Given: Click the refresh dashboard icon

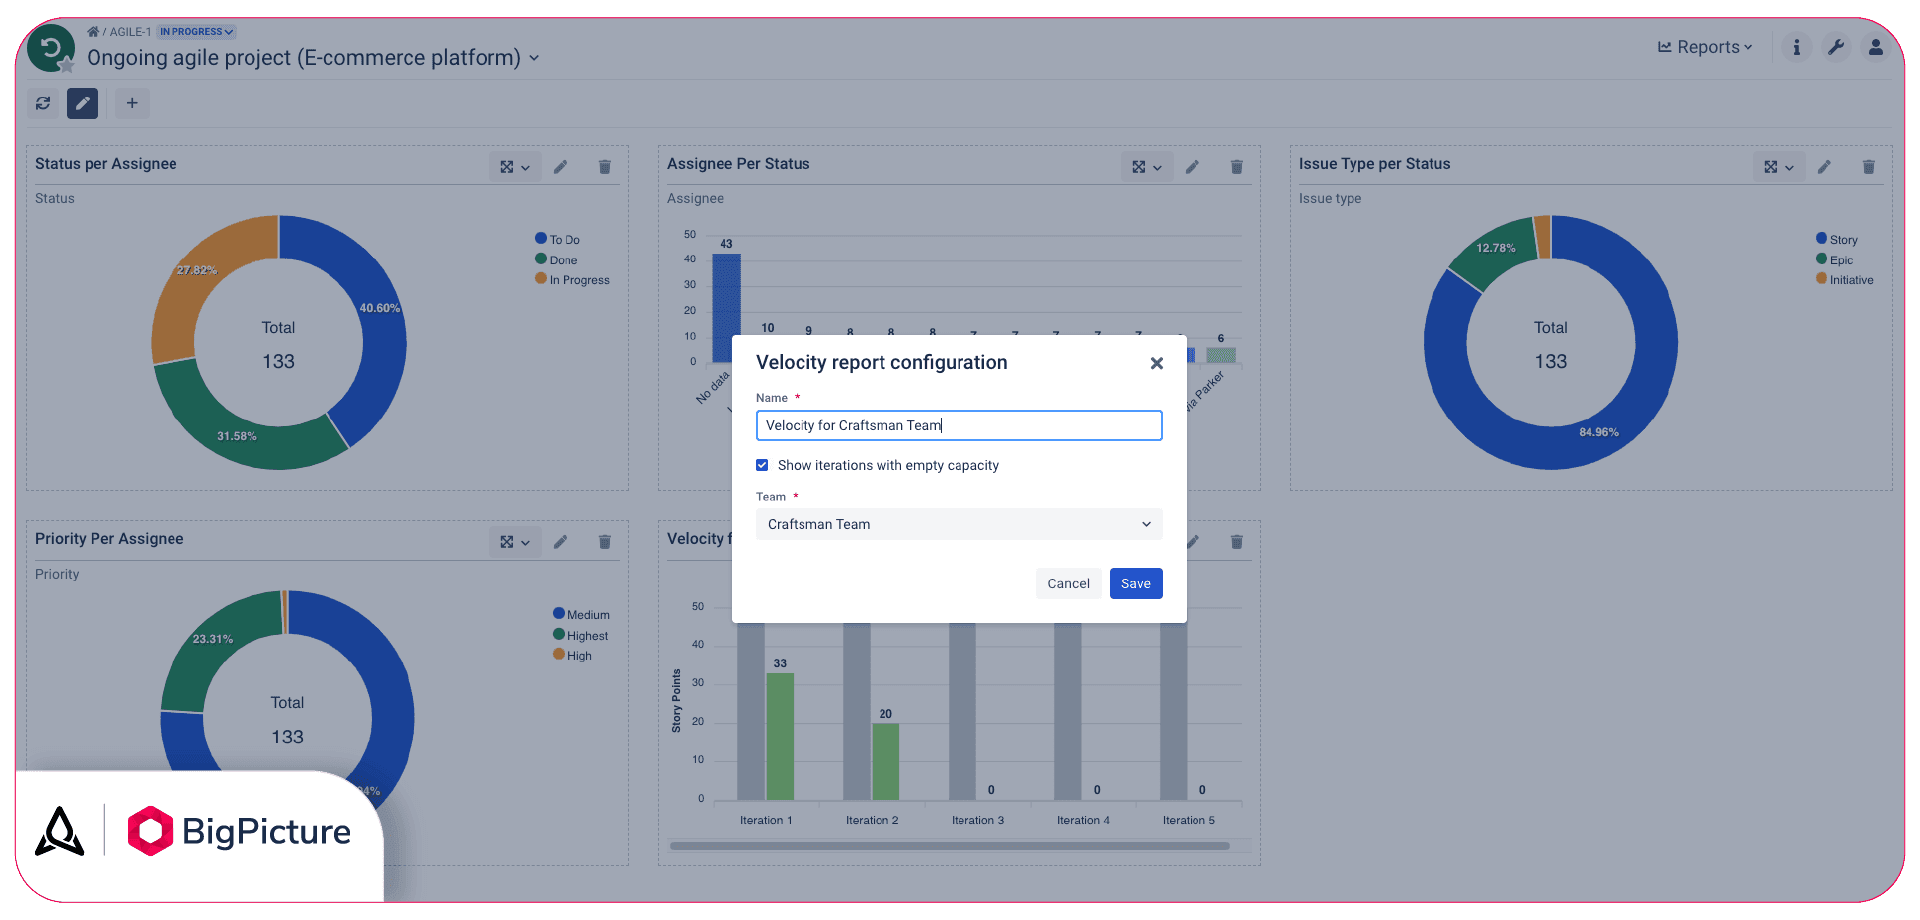Looking at the screenshot, I should click(x=43, y=103).
